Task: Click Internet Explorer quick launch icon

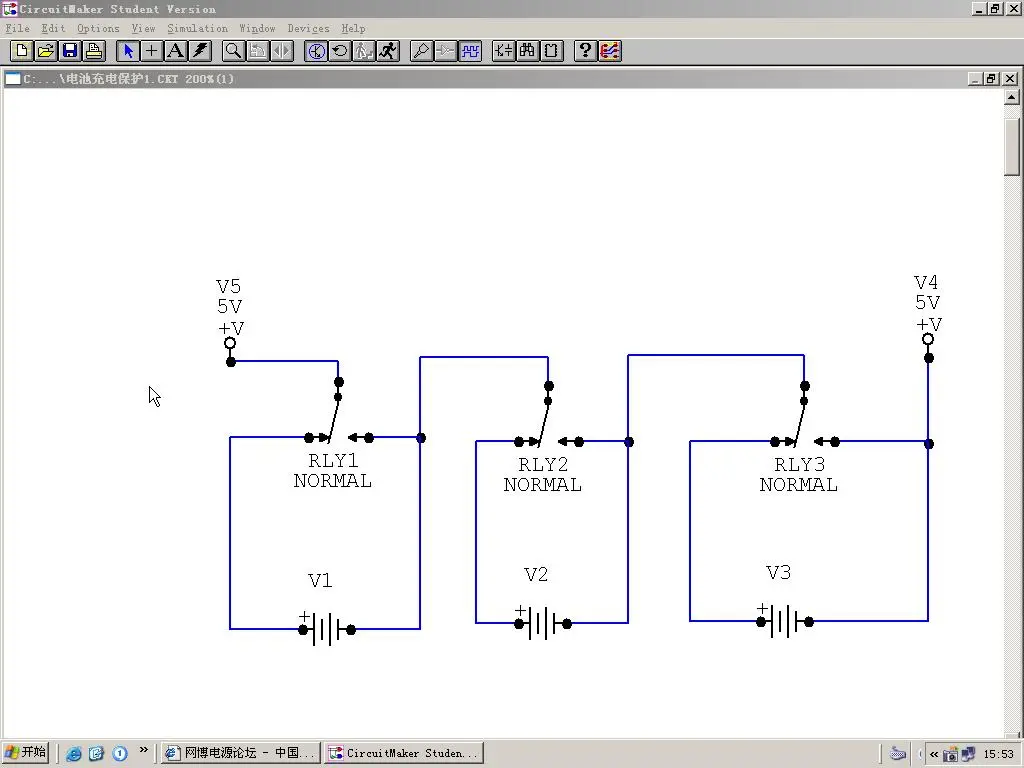Action: point(74,754)
